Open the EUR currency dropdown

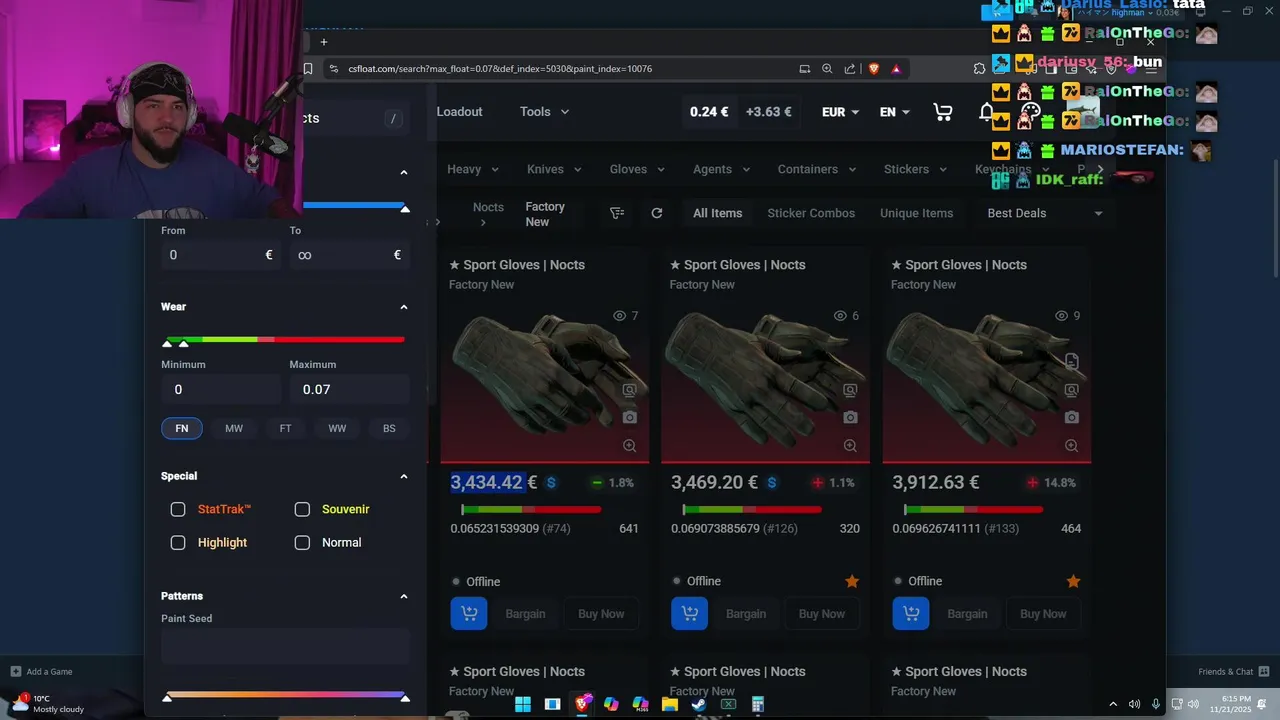840,112
